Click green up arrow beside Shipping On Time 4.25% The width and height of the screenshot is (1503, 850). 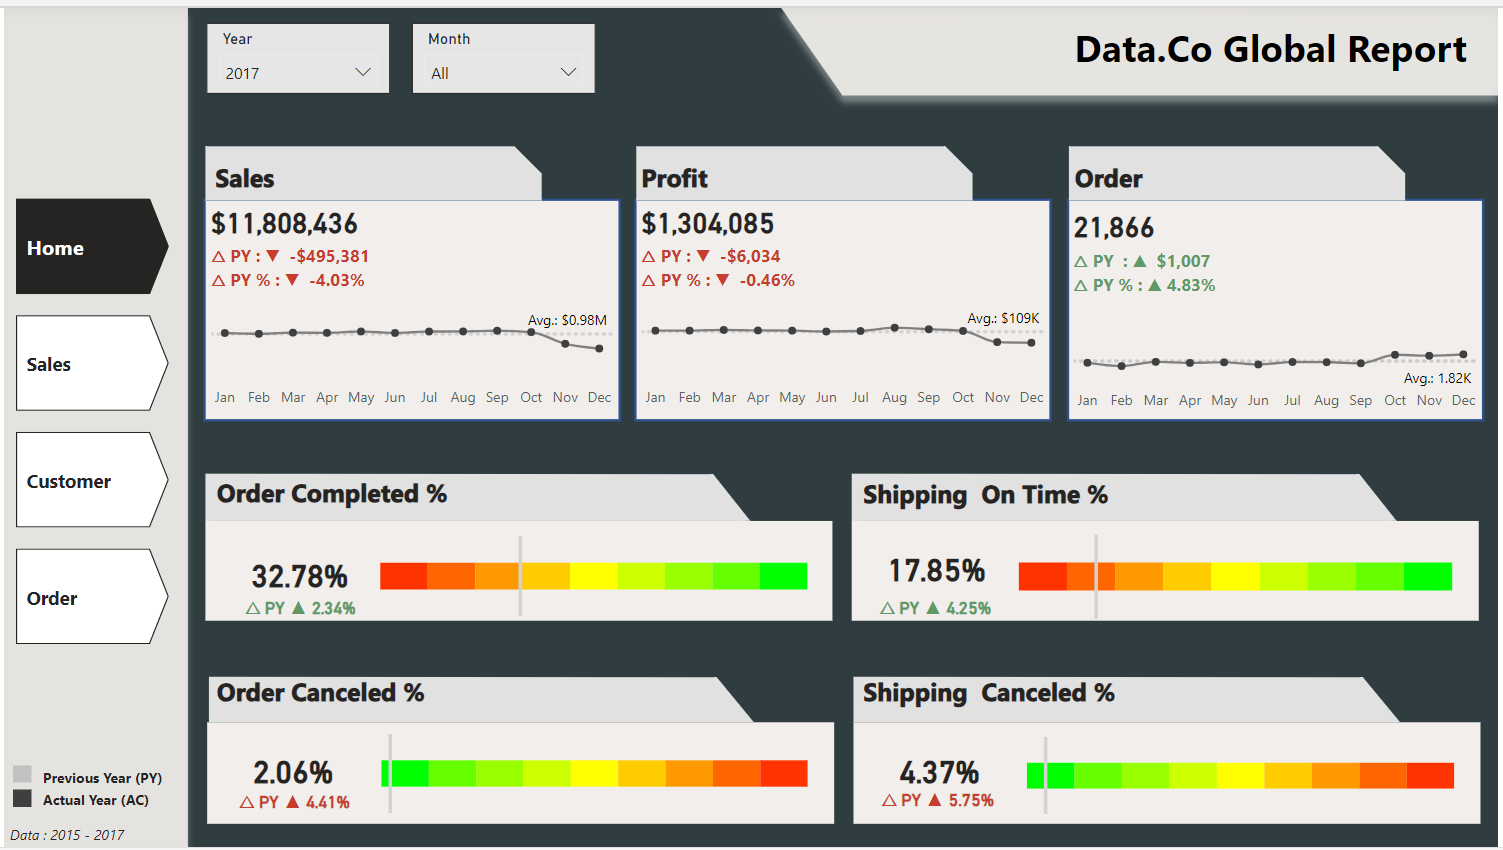coord(933,608)
